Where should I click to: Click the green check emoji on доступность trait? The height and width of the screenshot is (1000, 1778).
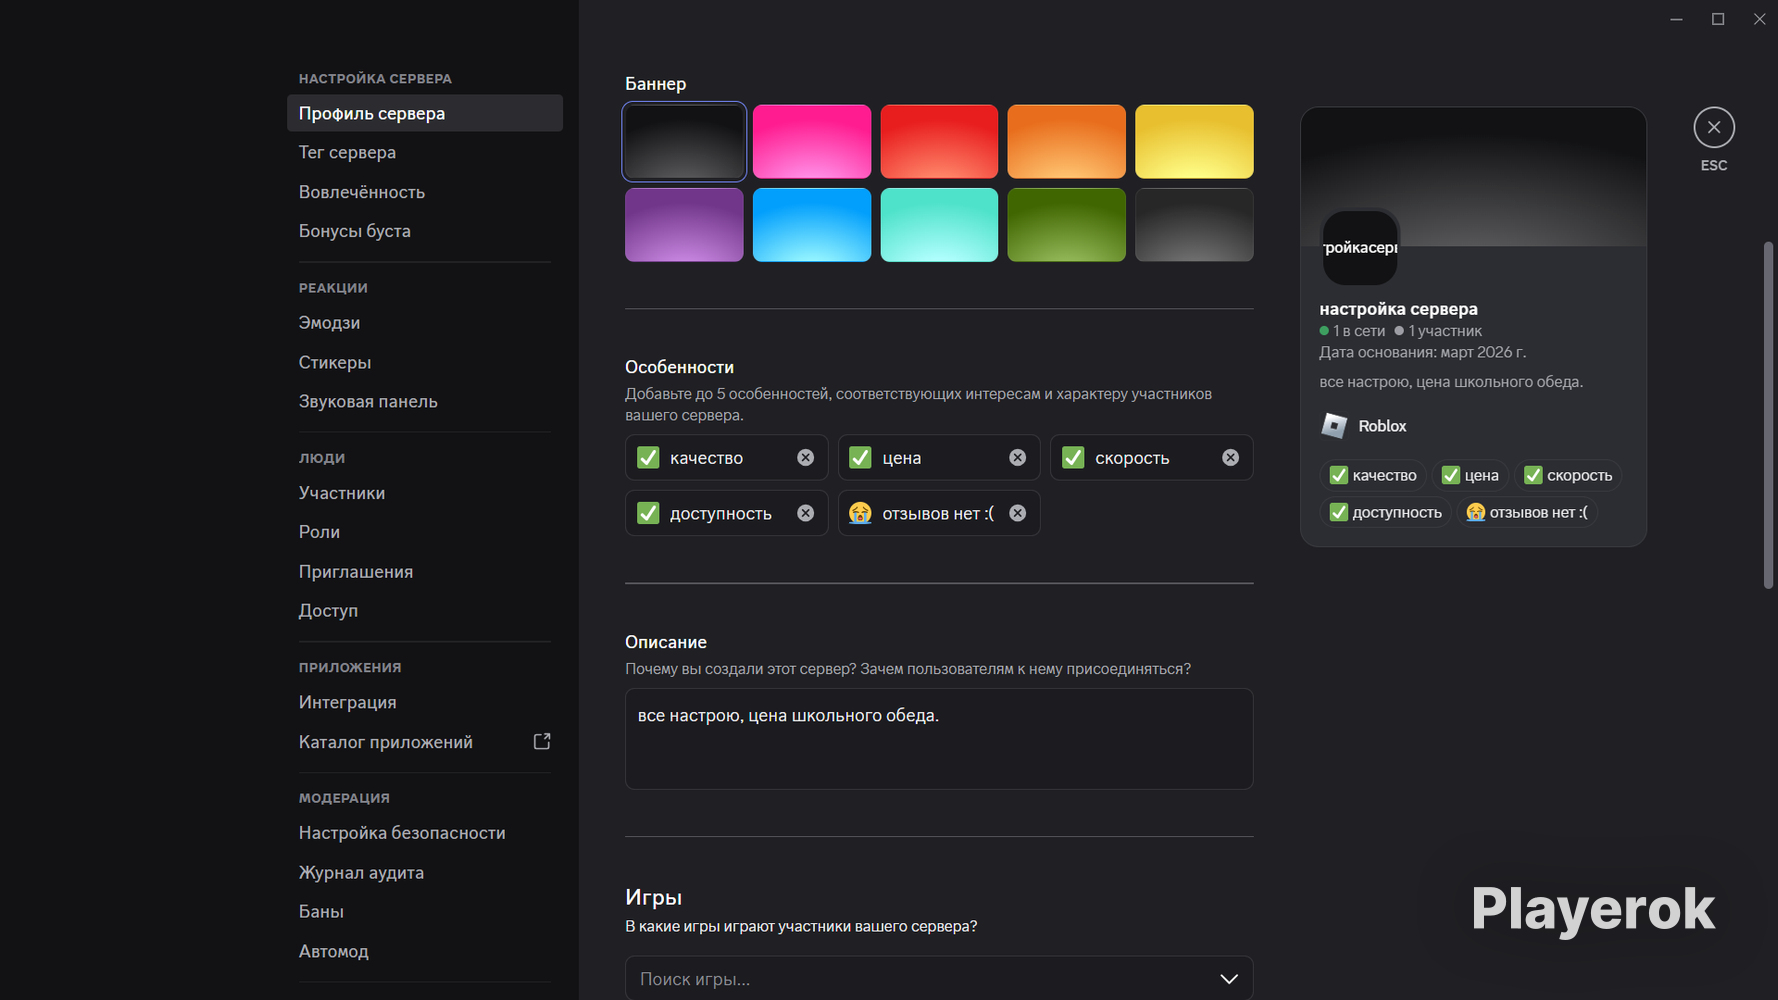[648, 513]
